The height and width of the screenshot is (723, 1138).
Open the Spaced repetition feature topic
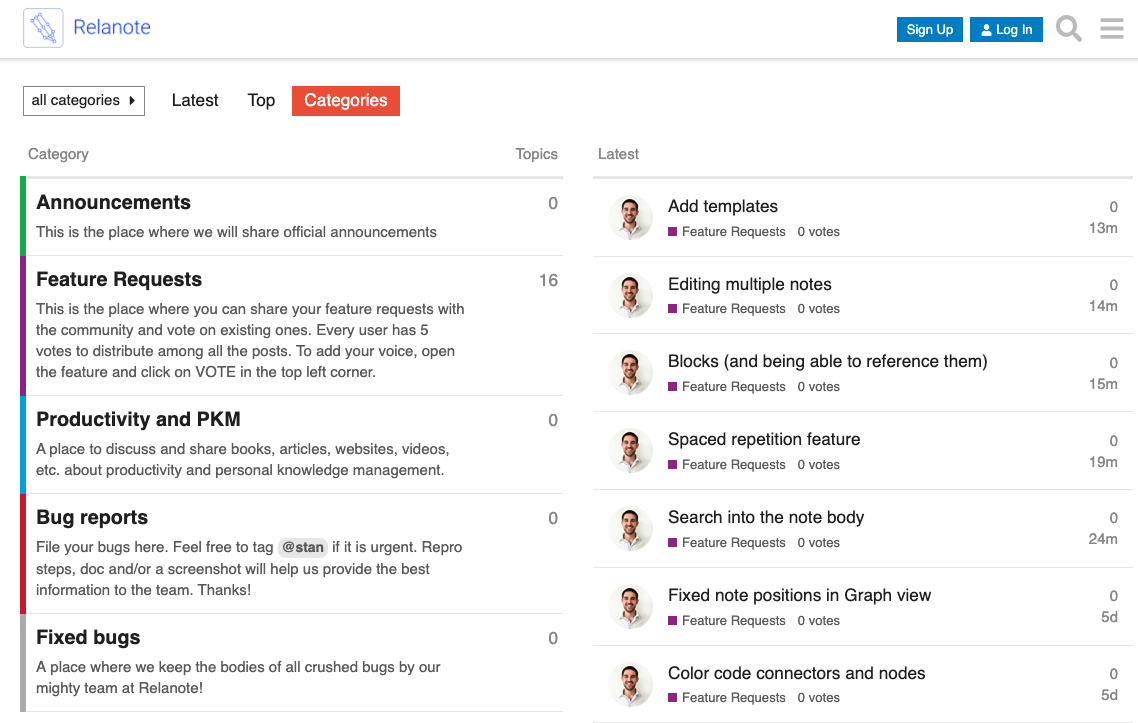click(764, 439)
